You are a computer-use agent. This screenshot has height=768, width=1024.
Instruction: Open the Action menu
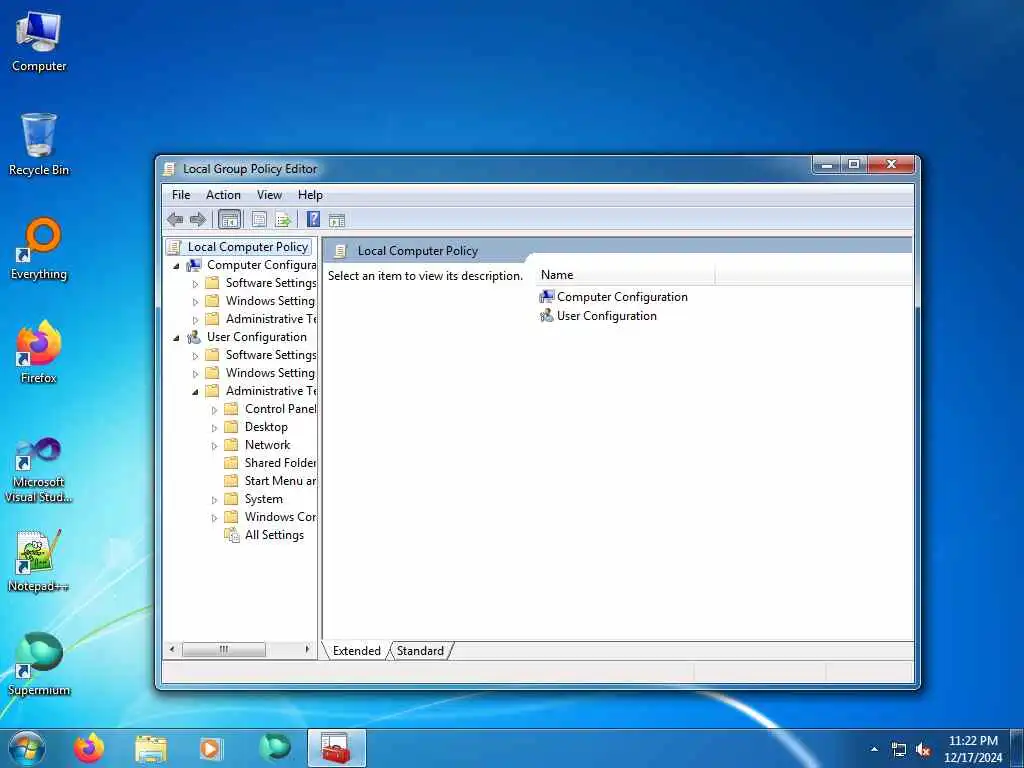tap(223, 195)
